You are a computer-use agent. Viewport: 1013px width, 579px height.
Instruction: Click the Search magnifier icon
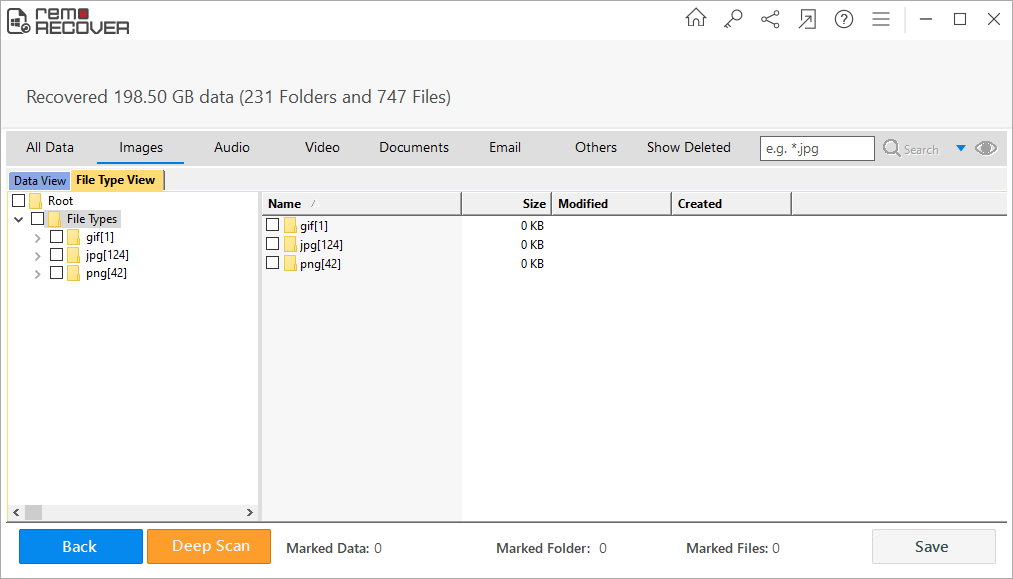892,148
